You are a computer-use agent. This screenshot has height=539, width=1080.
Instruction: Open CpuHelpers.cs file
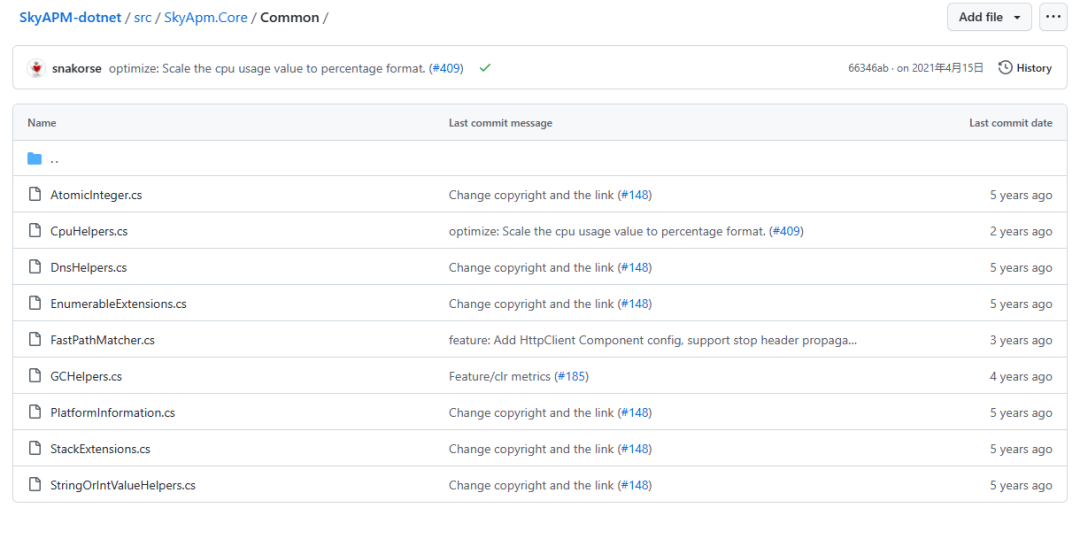(89, 231)
